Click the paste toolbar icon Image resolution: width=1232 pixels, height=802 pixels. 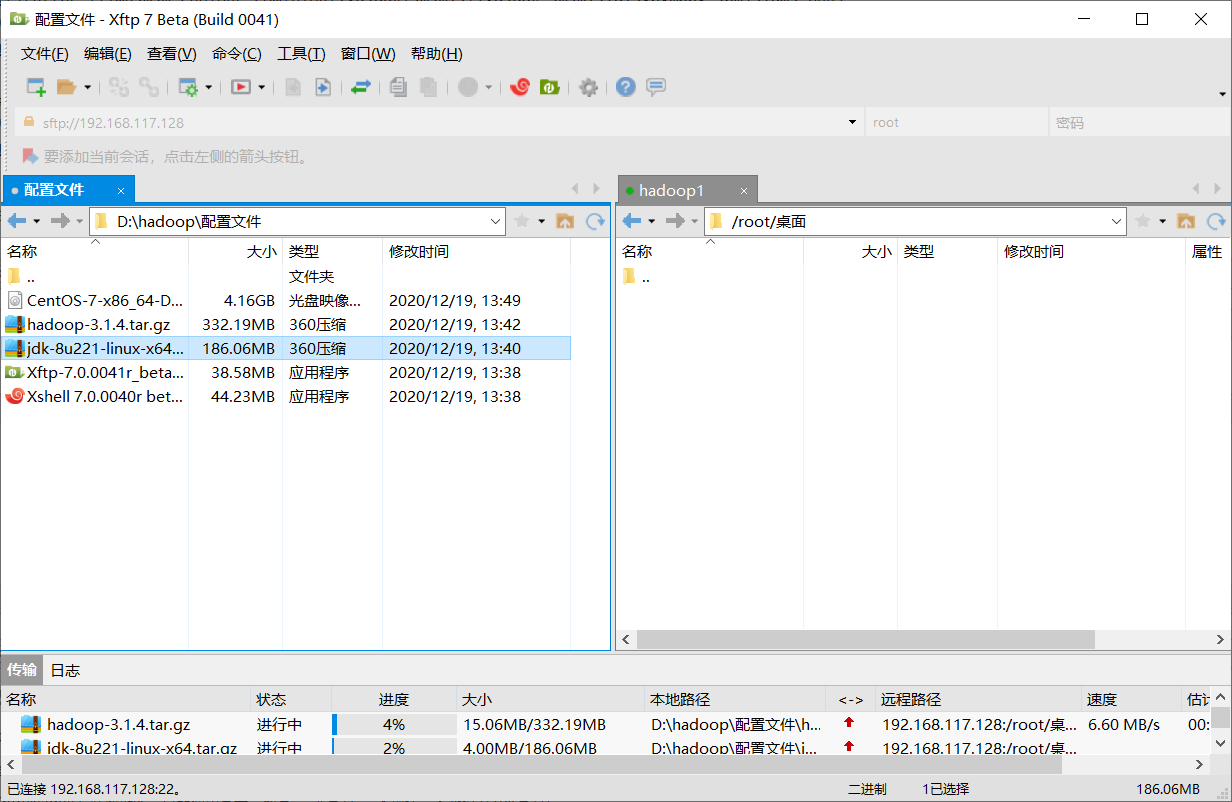click(x=428, y=87)
